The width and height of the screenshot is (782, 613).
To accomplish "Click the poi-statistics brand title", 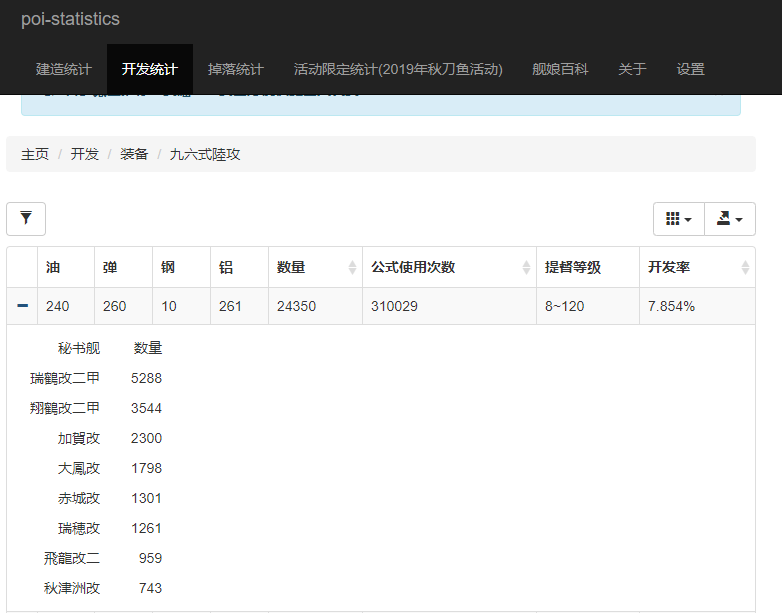I will [x=70, y=19].
